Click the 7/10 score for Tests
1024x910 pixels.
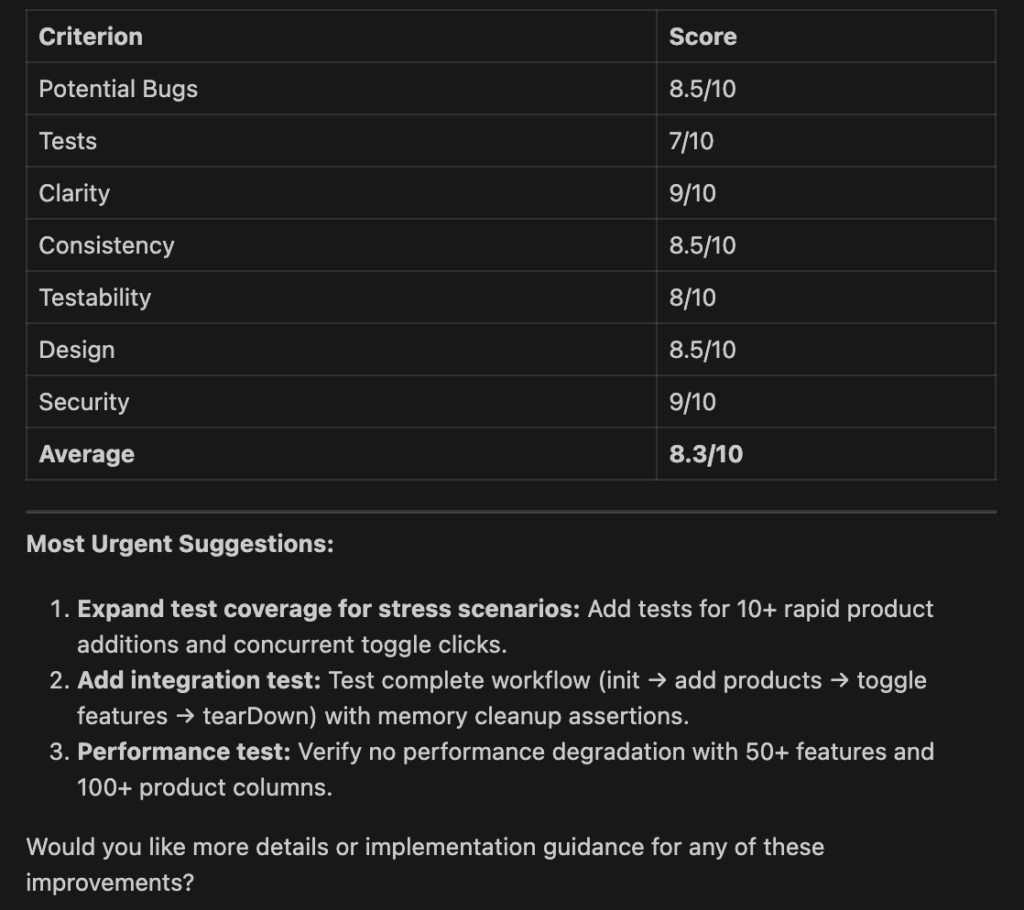691,141
